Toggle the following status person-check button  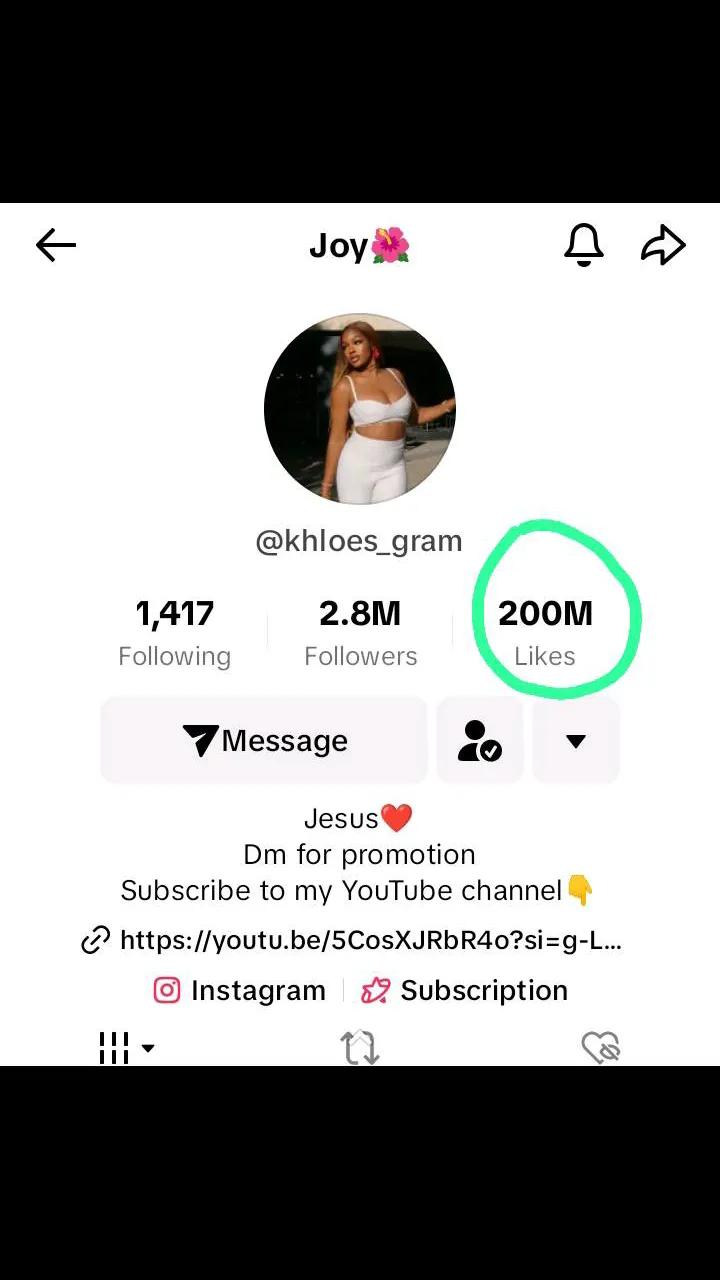click(479, 741)
